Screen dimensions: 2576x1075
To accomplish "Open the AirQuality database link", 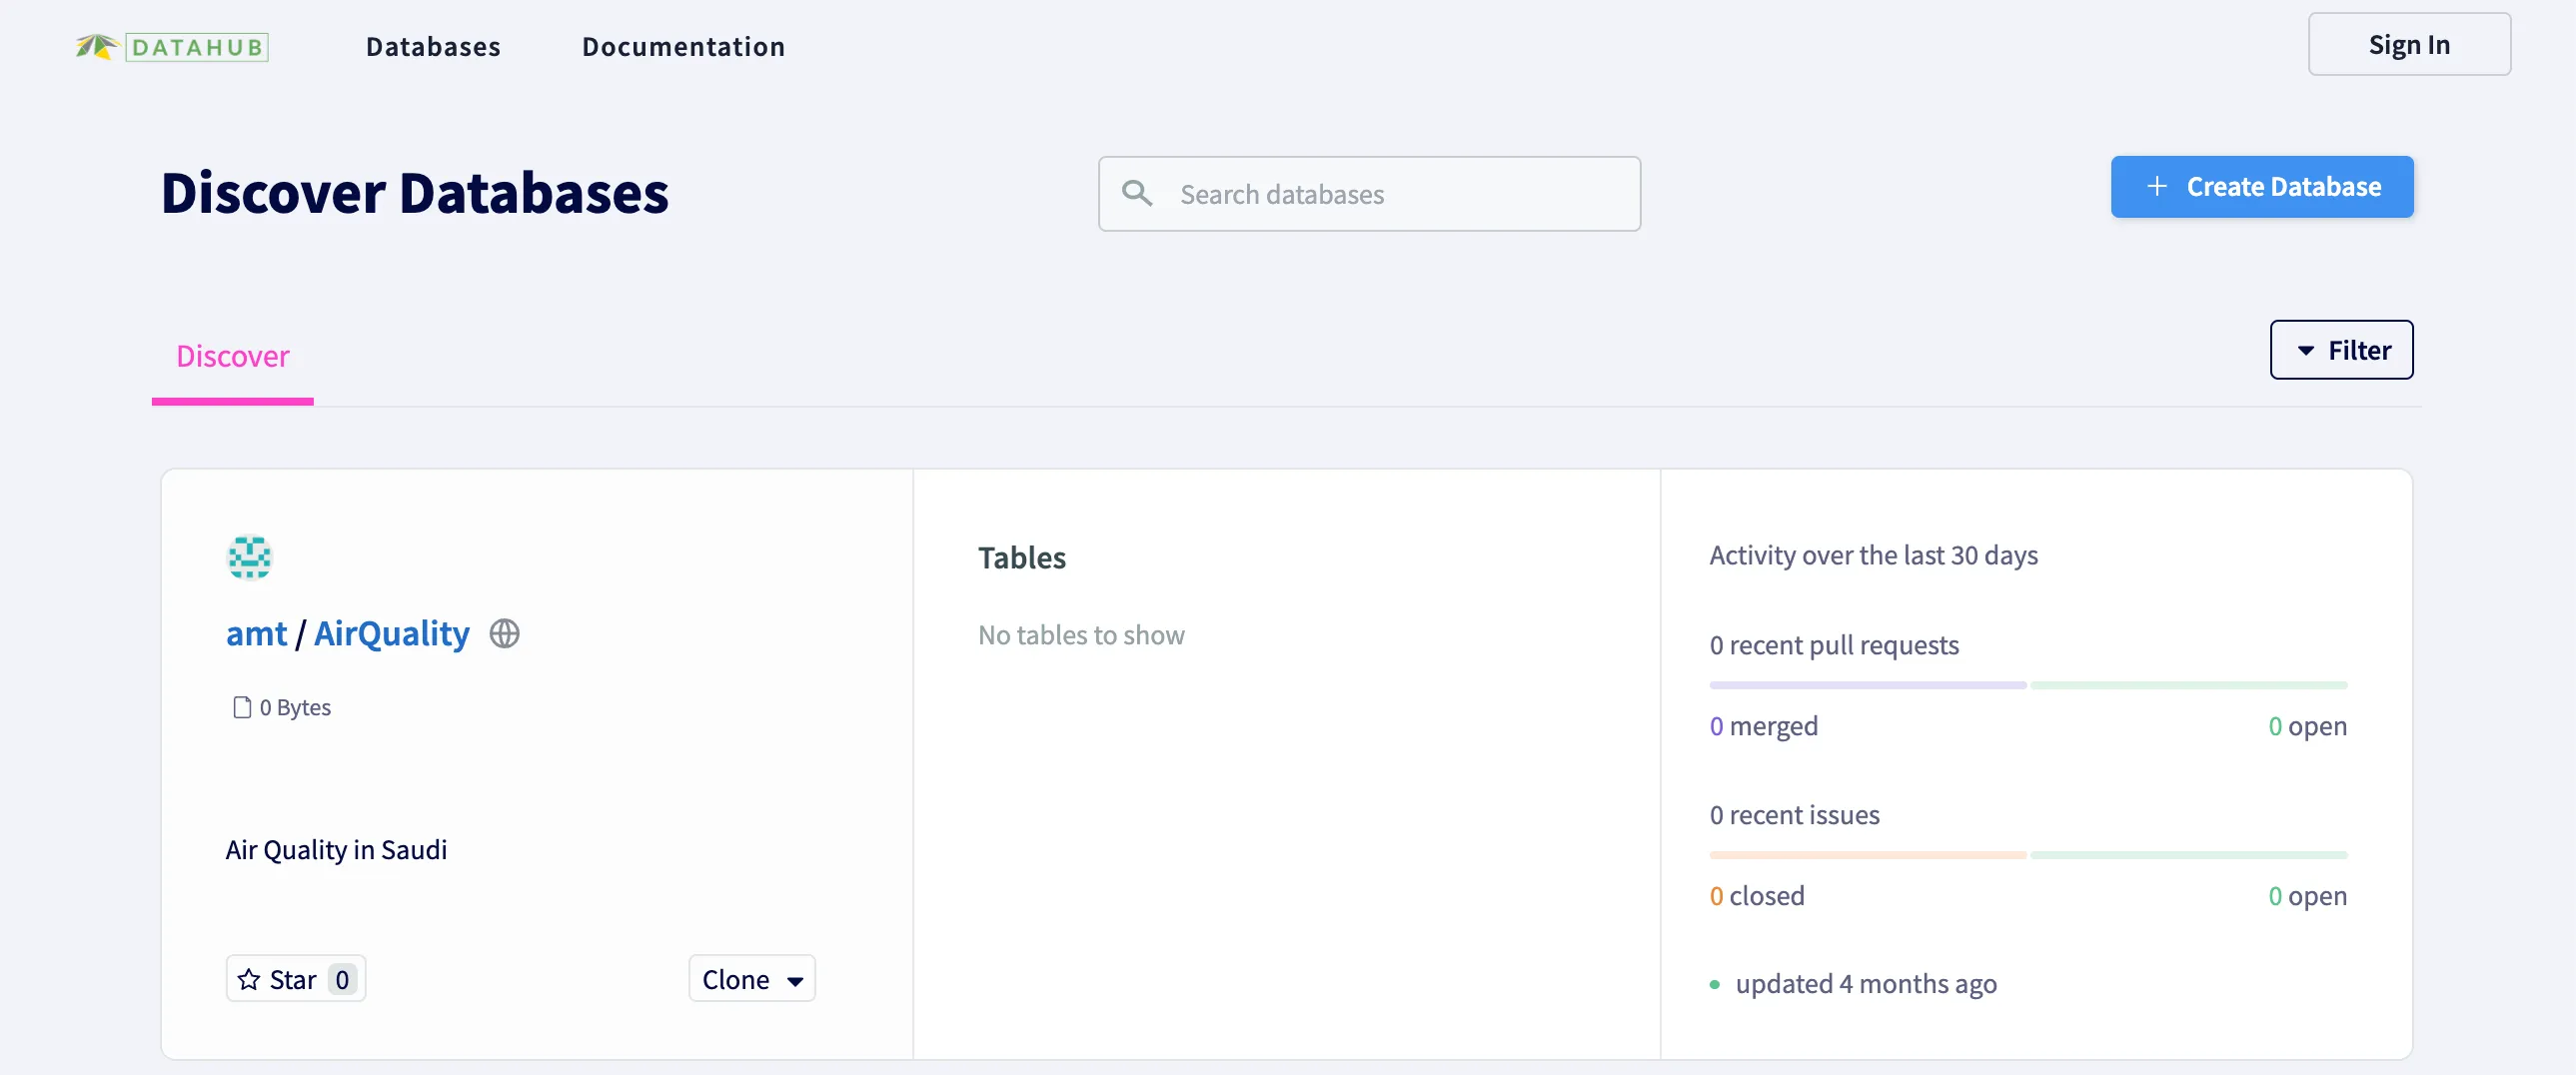I will coord(391,633).
